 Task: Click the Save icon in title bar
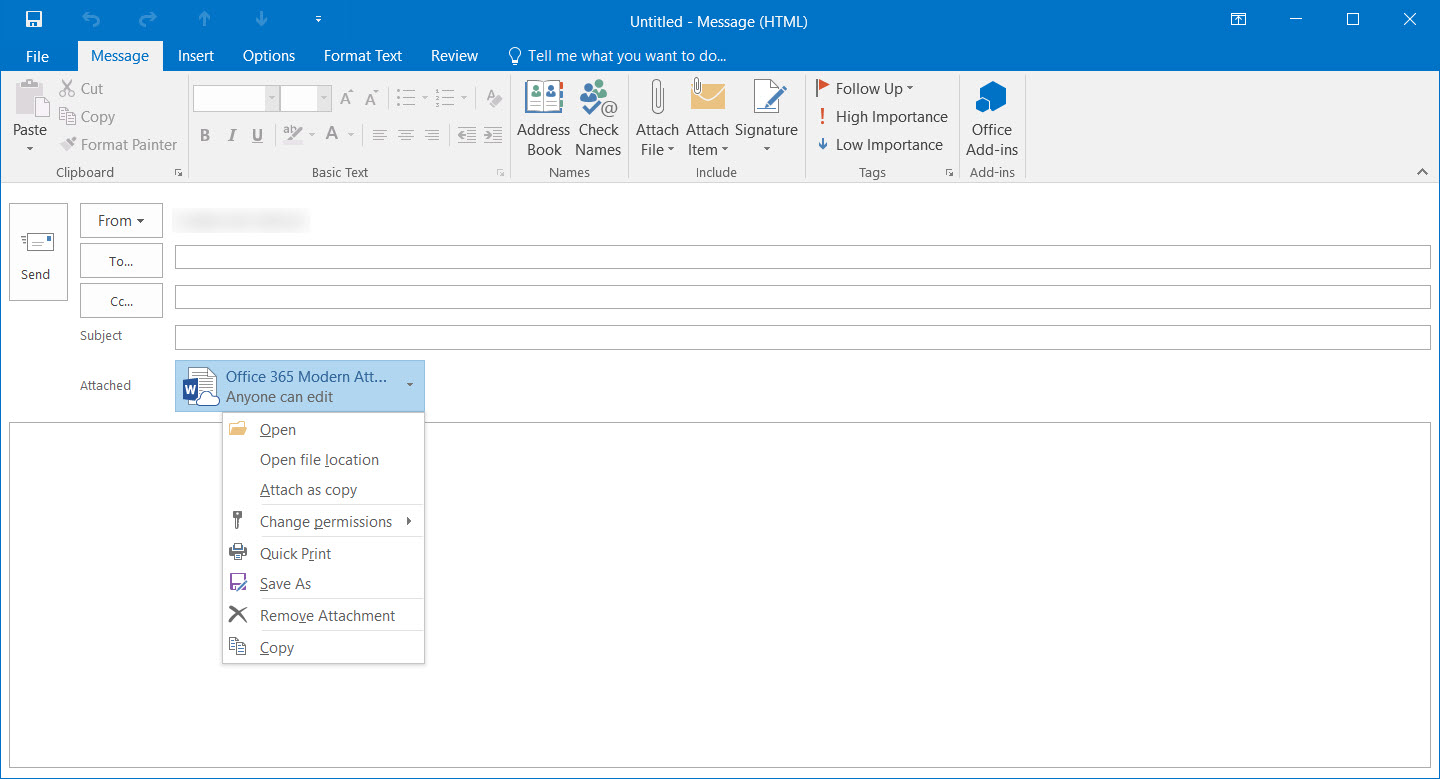pos(34,20)
